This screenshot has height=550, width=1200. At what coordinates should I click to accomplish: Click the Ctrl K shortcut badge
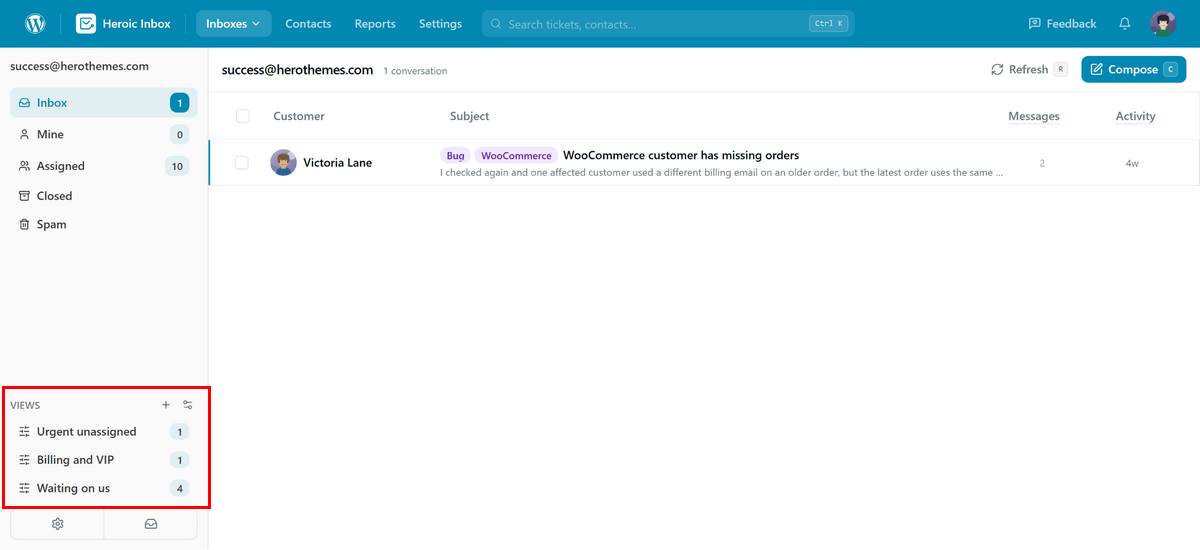[x=829, y=24]
